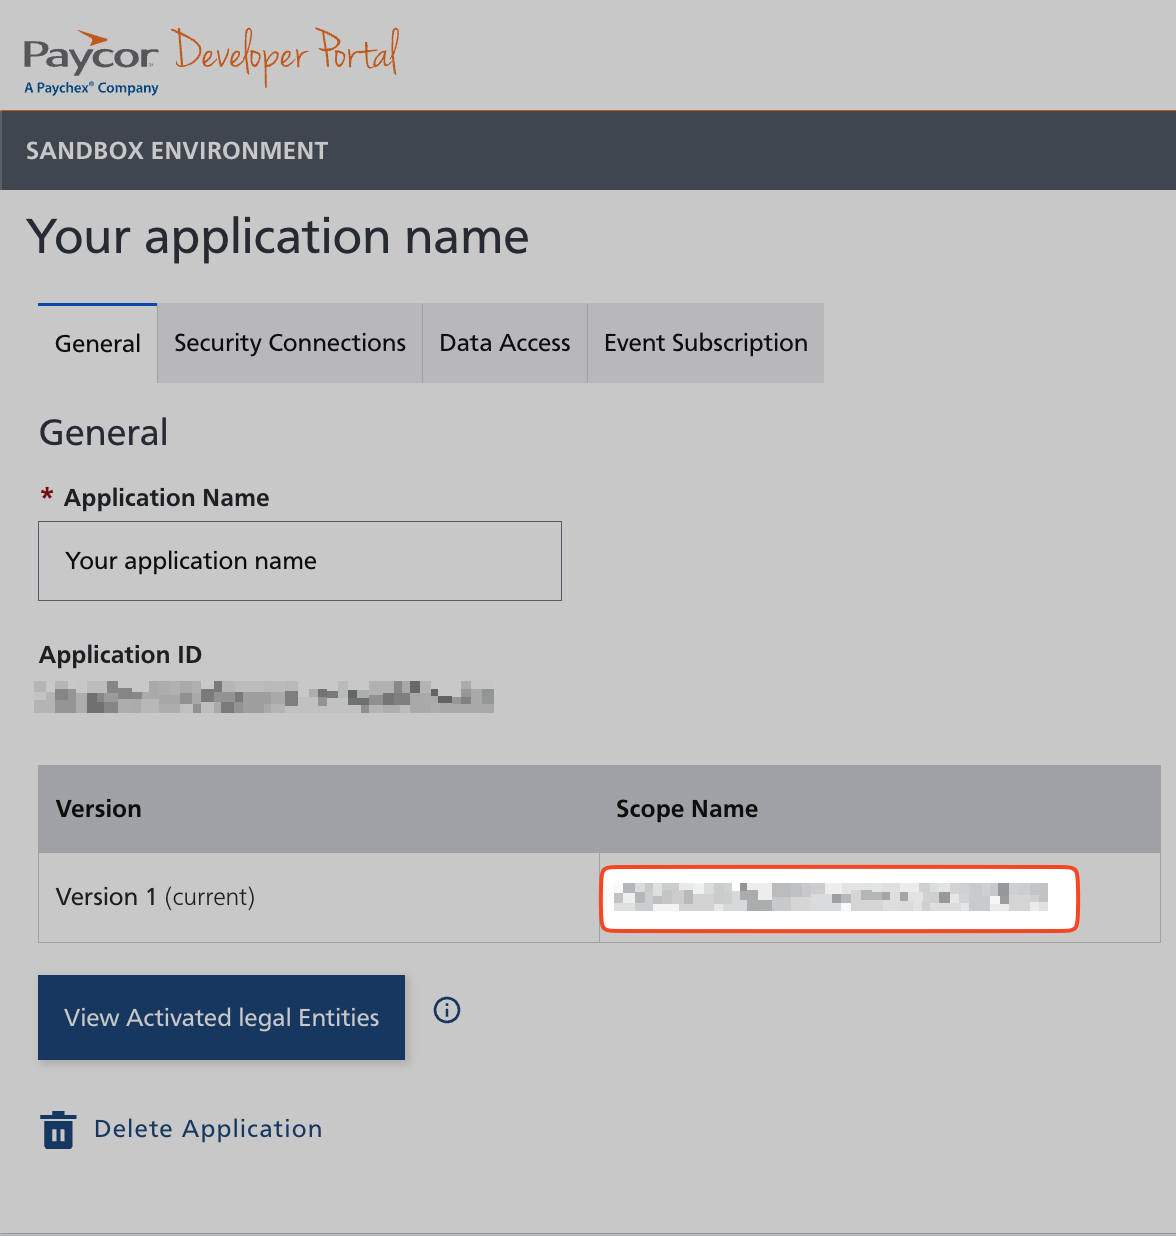Click the Developer Portal script logo

pyautogui.click(x=286, y=54)
